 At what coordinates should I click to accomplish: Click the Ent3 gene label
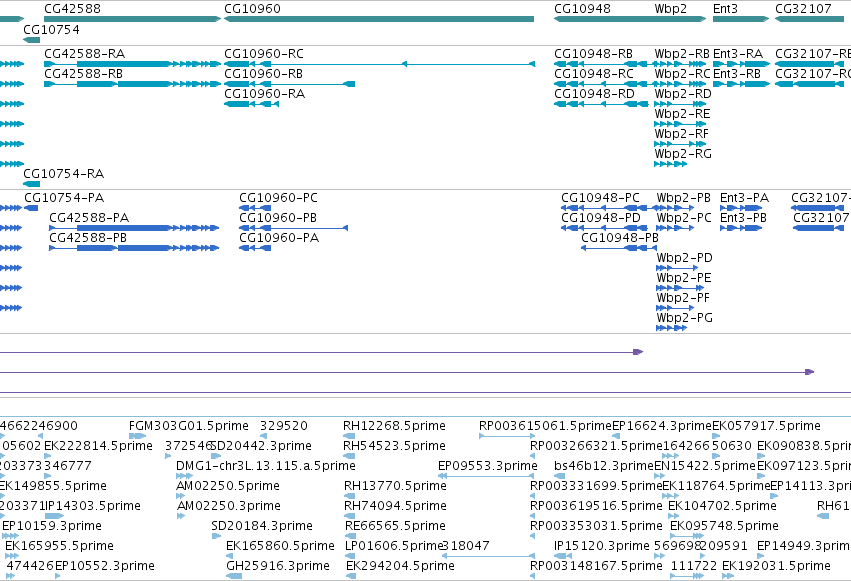click(725, 9)
